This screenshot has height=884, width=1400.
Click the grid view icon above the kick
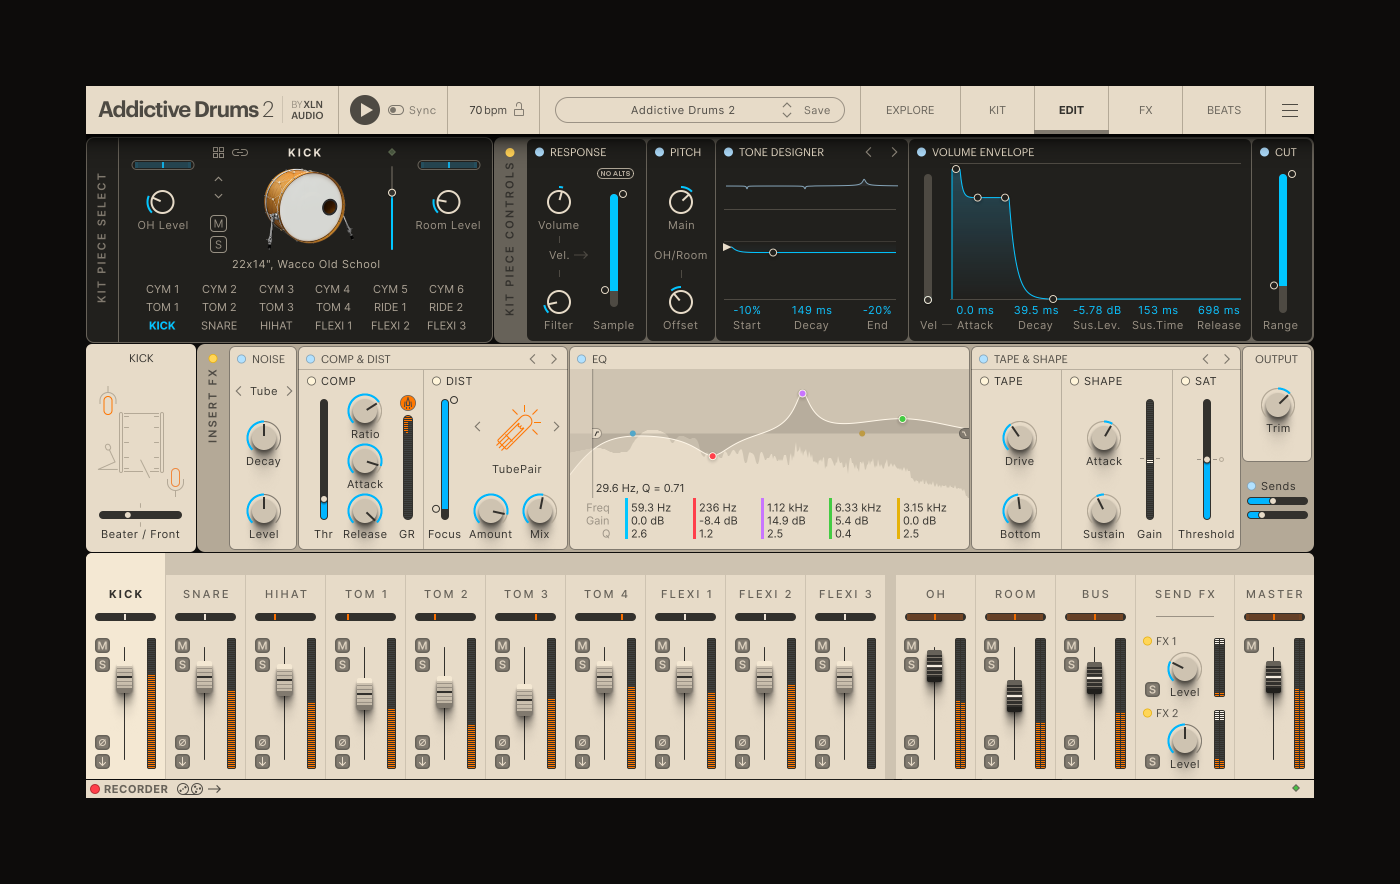(x=219, y=153)
